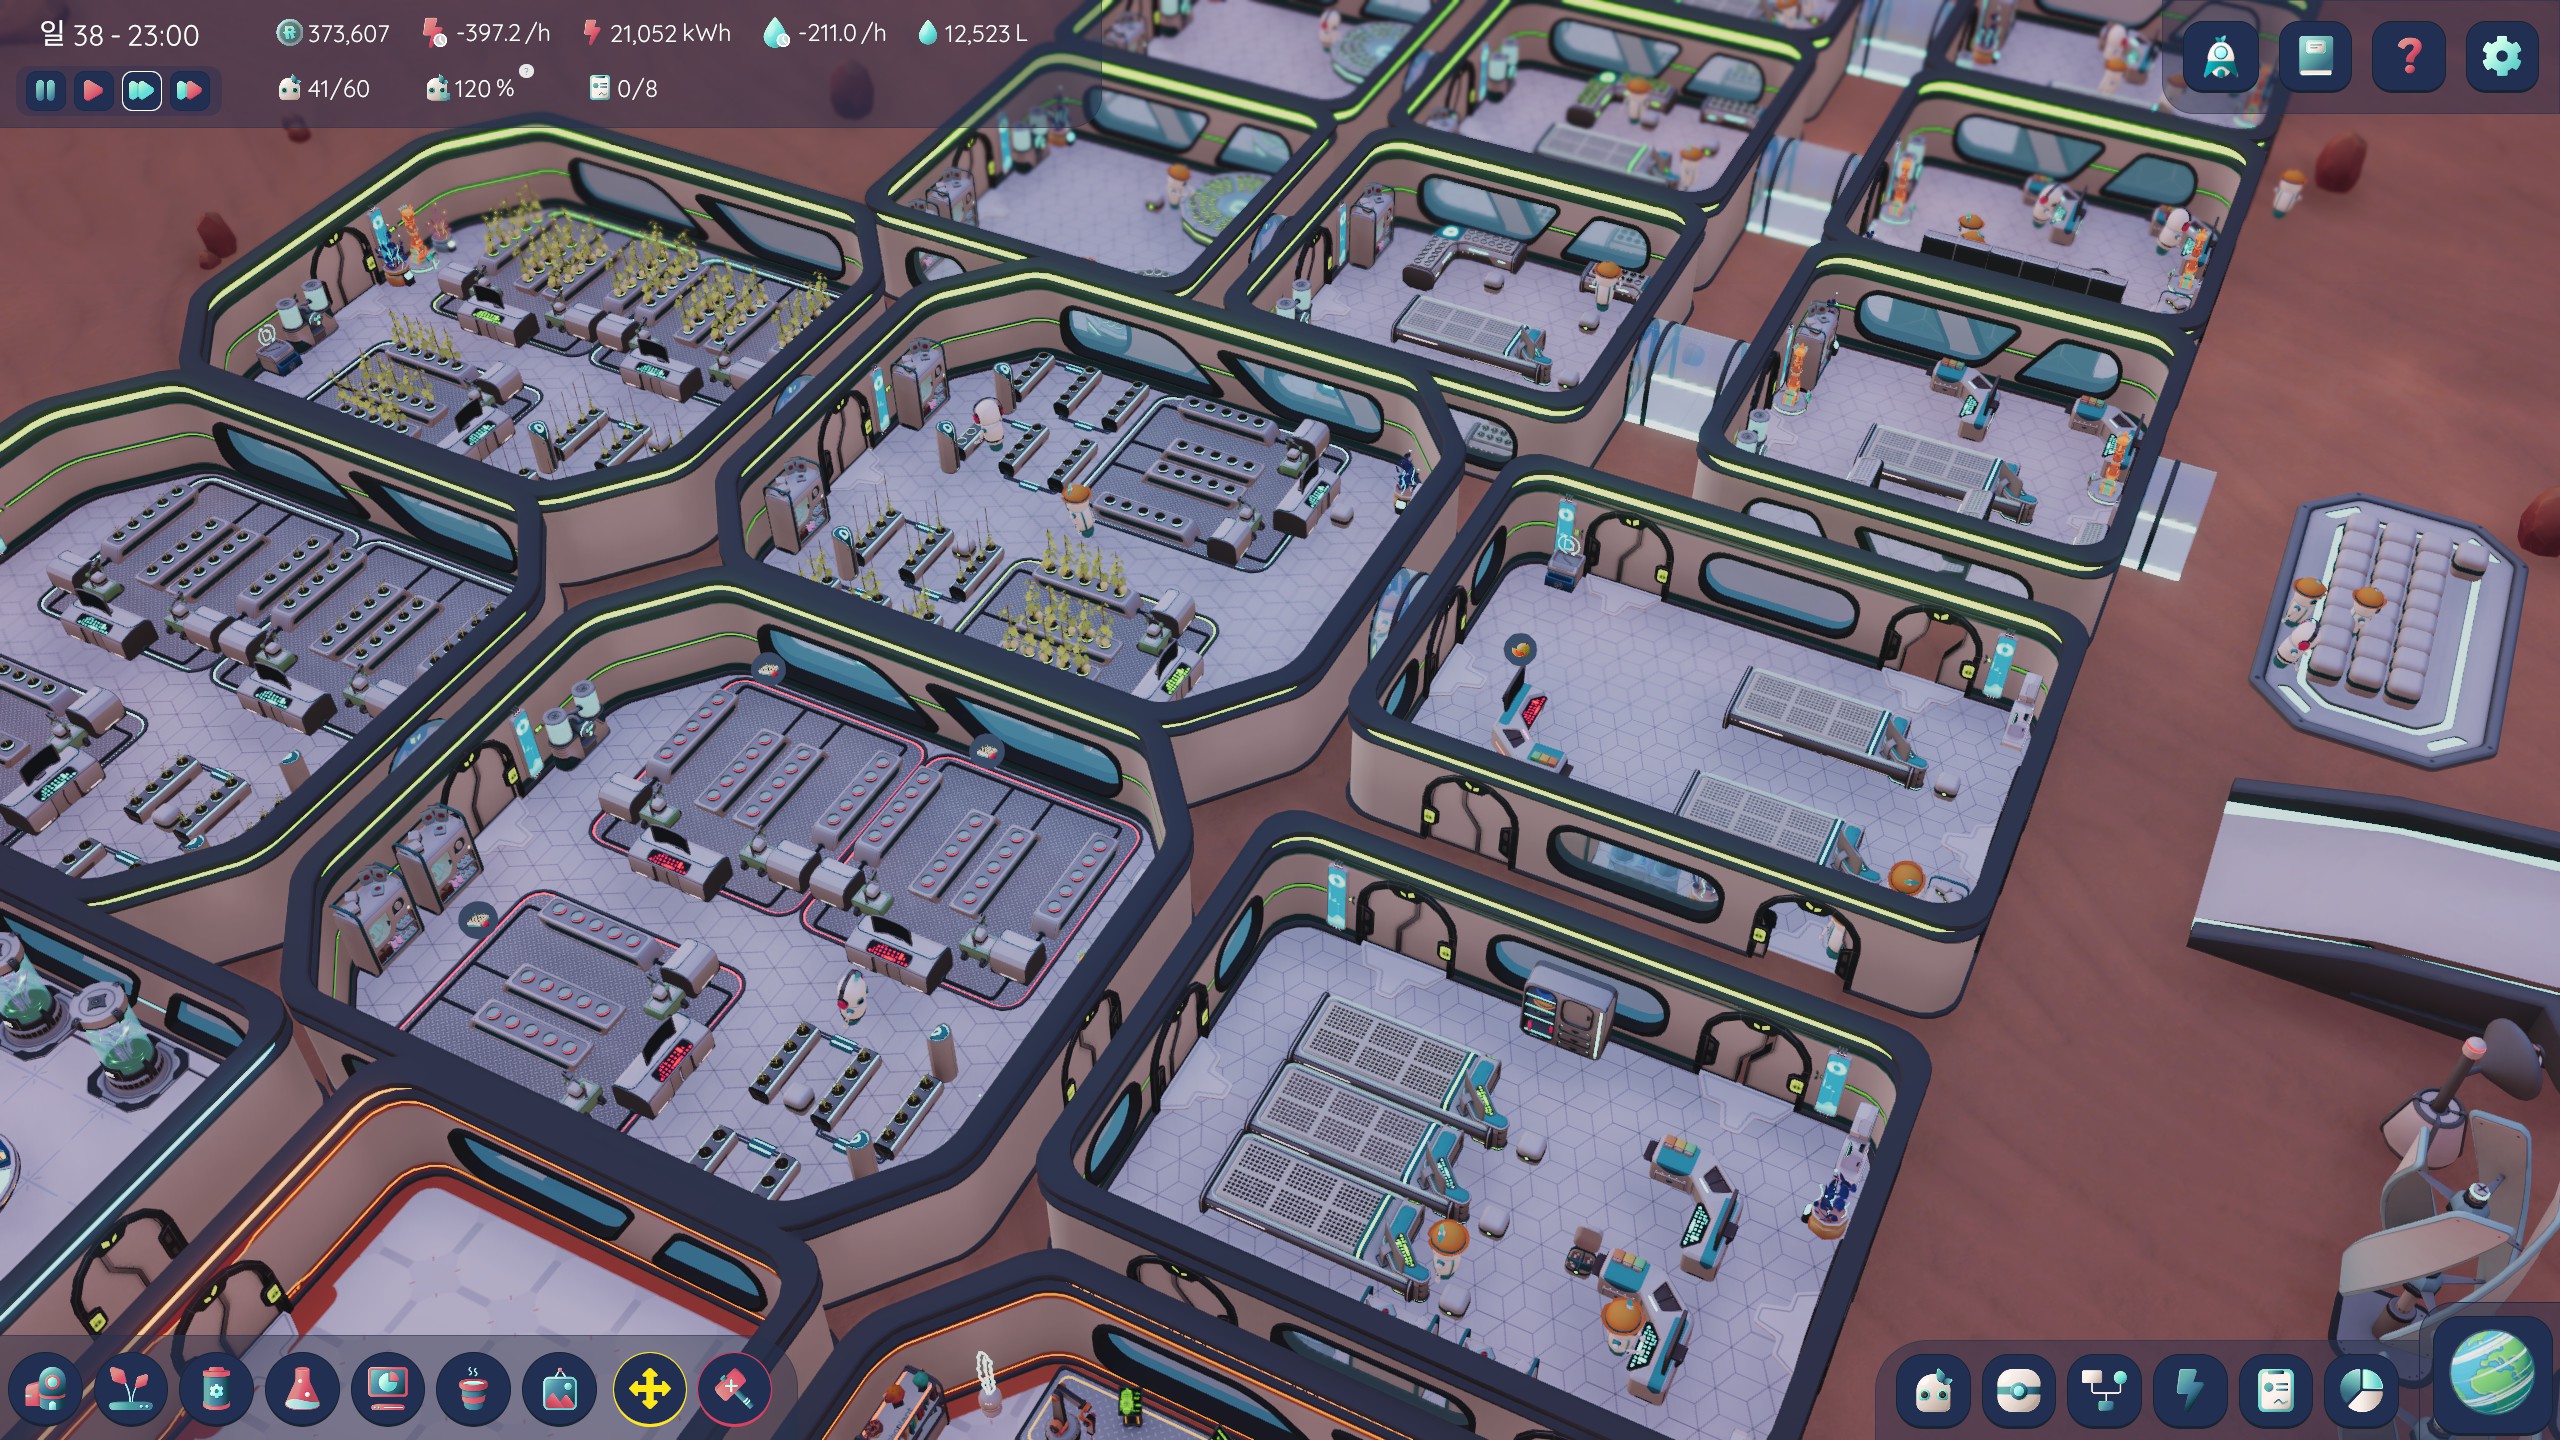
Task: Open the plant farming build category
Action: pyautogui.click(x=131, y=1389)
